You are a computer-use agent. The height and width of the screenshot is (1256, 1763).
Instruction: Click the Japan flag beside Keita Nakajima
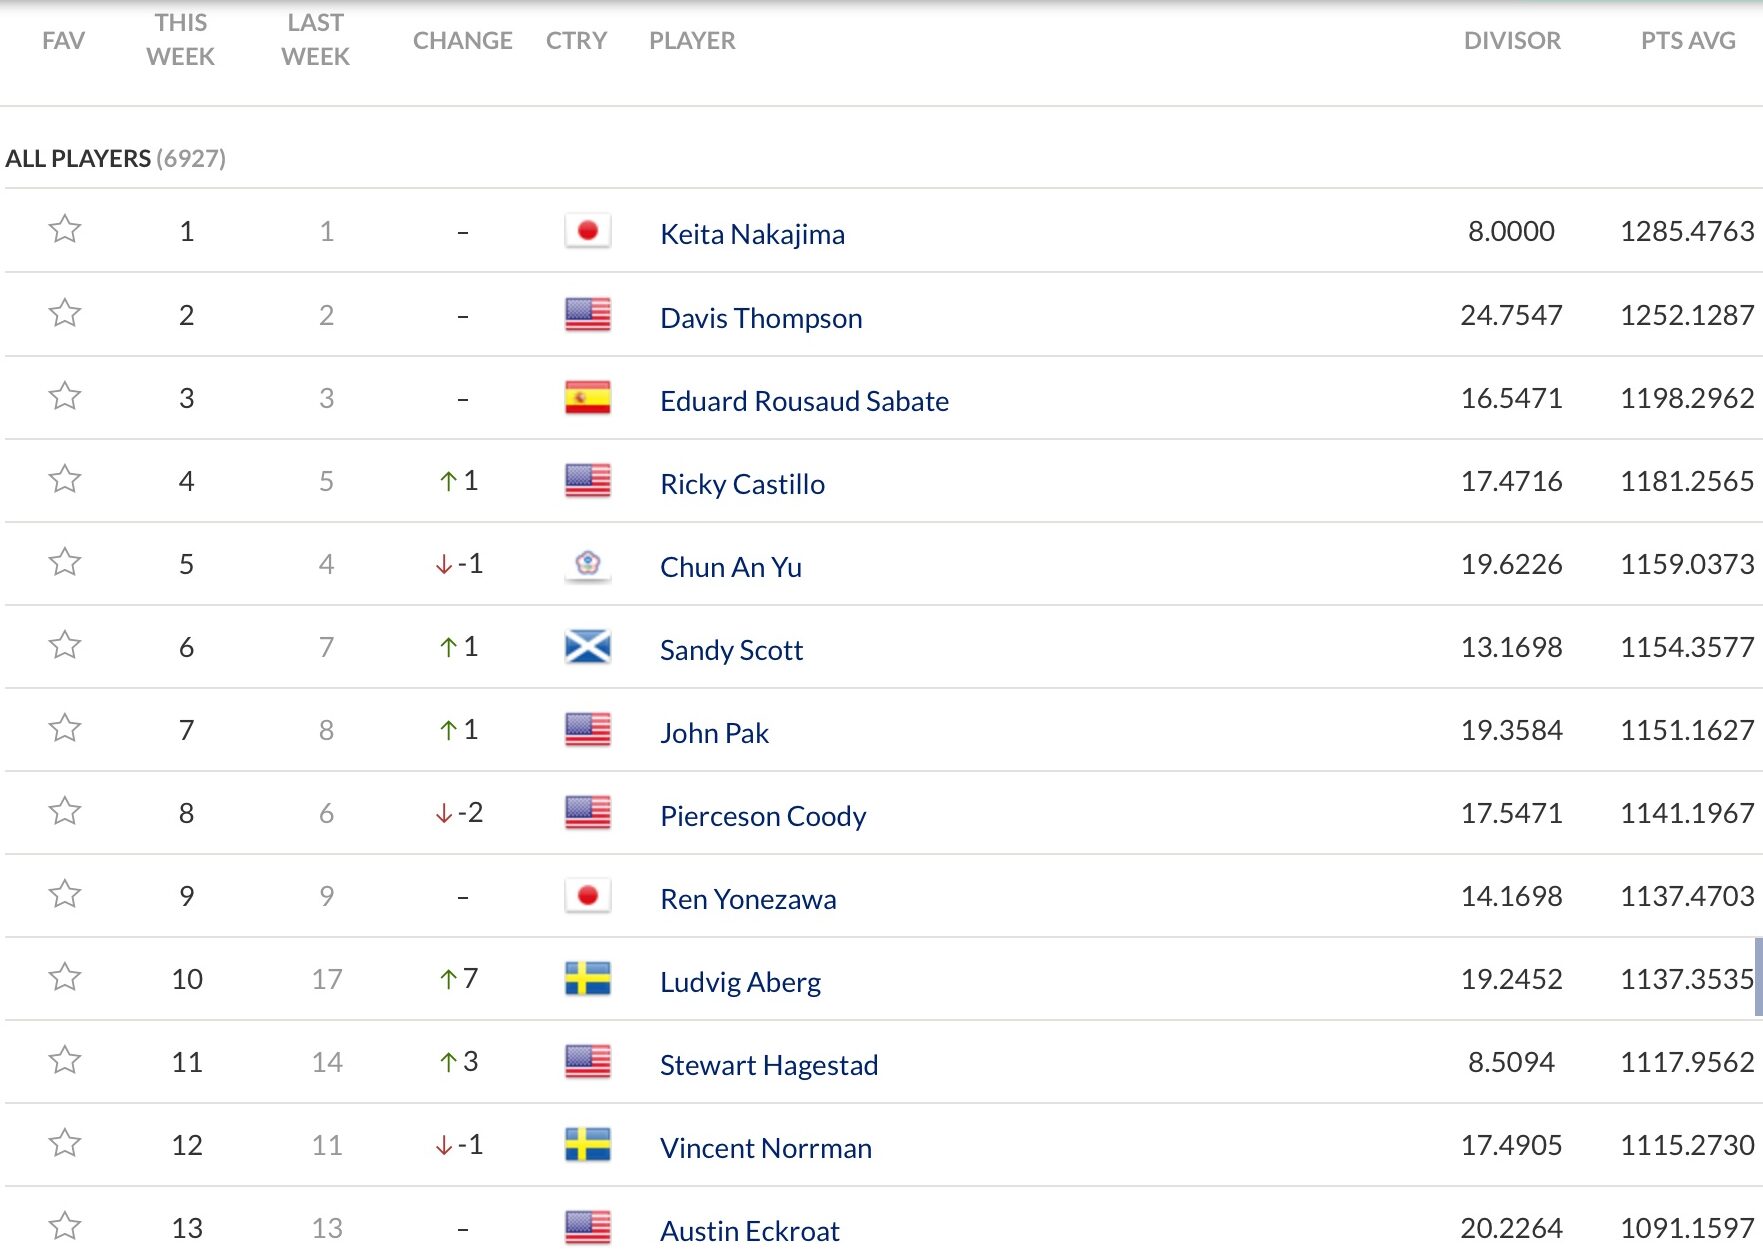pyautogui.click(x=587, y=231)
